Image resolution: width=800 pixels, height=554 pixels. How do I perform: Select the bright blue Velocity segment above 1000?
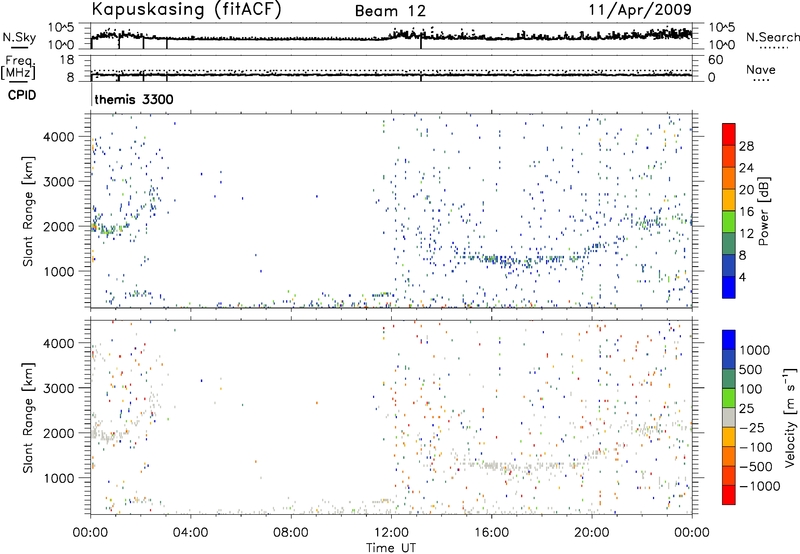click(x=729, y=340)
